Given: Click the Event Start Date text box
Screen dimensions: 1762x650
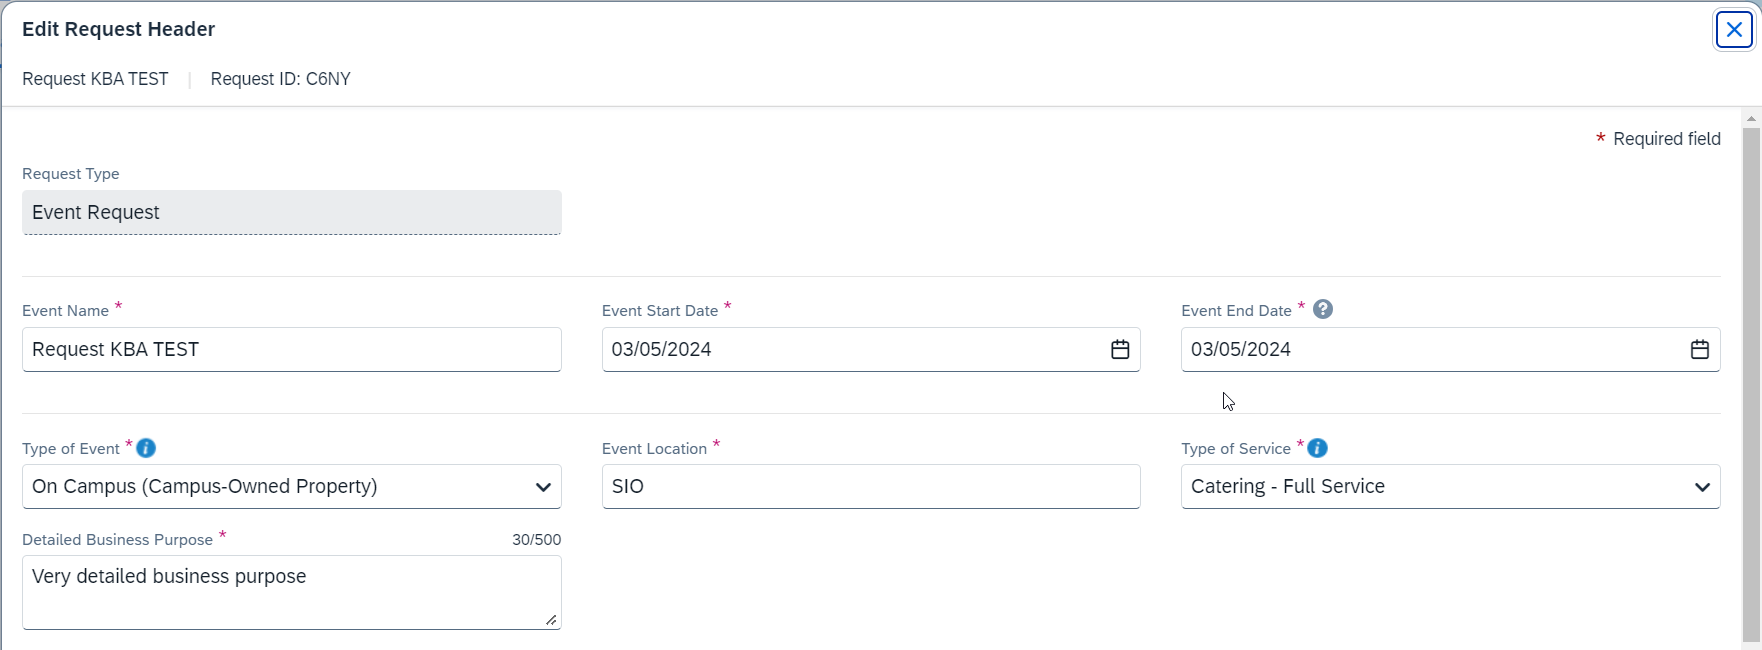Looking at the screenshot, I should [850, 349].
